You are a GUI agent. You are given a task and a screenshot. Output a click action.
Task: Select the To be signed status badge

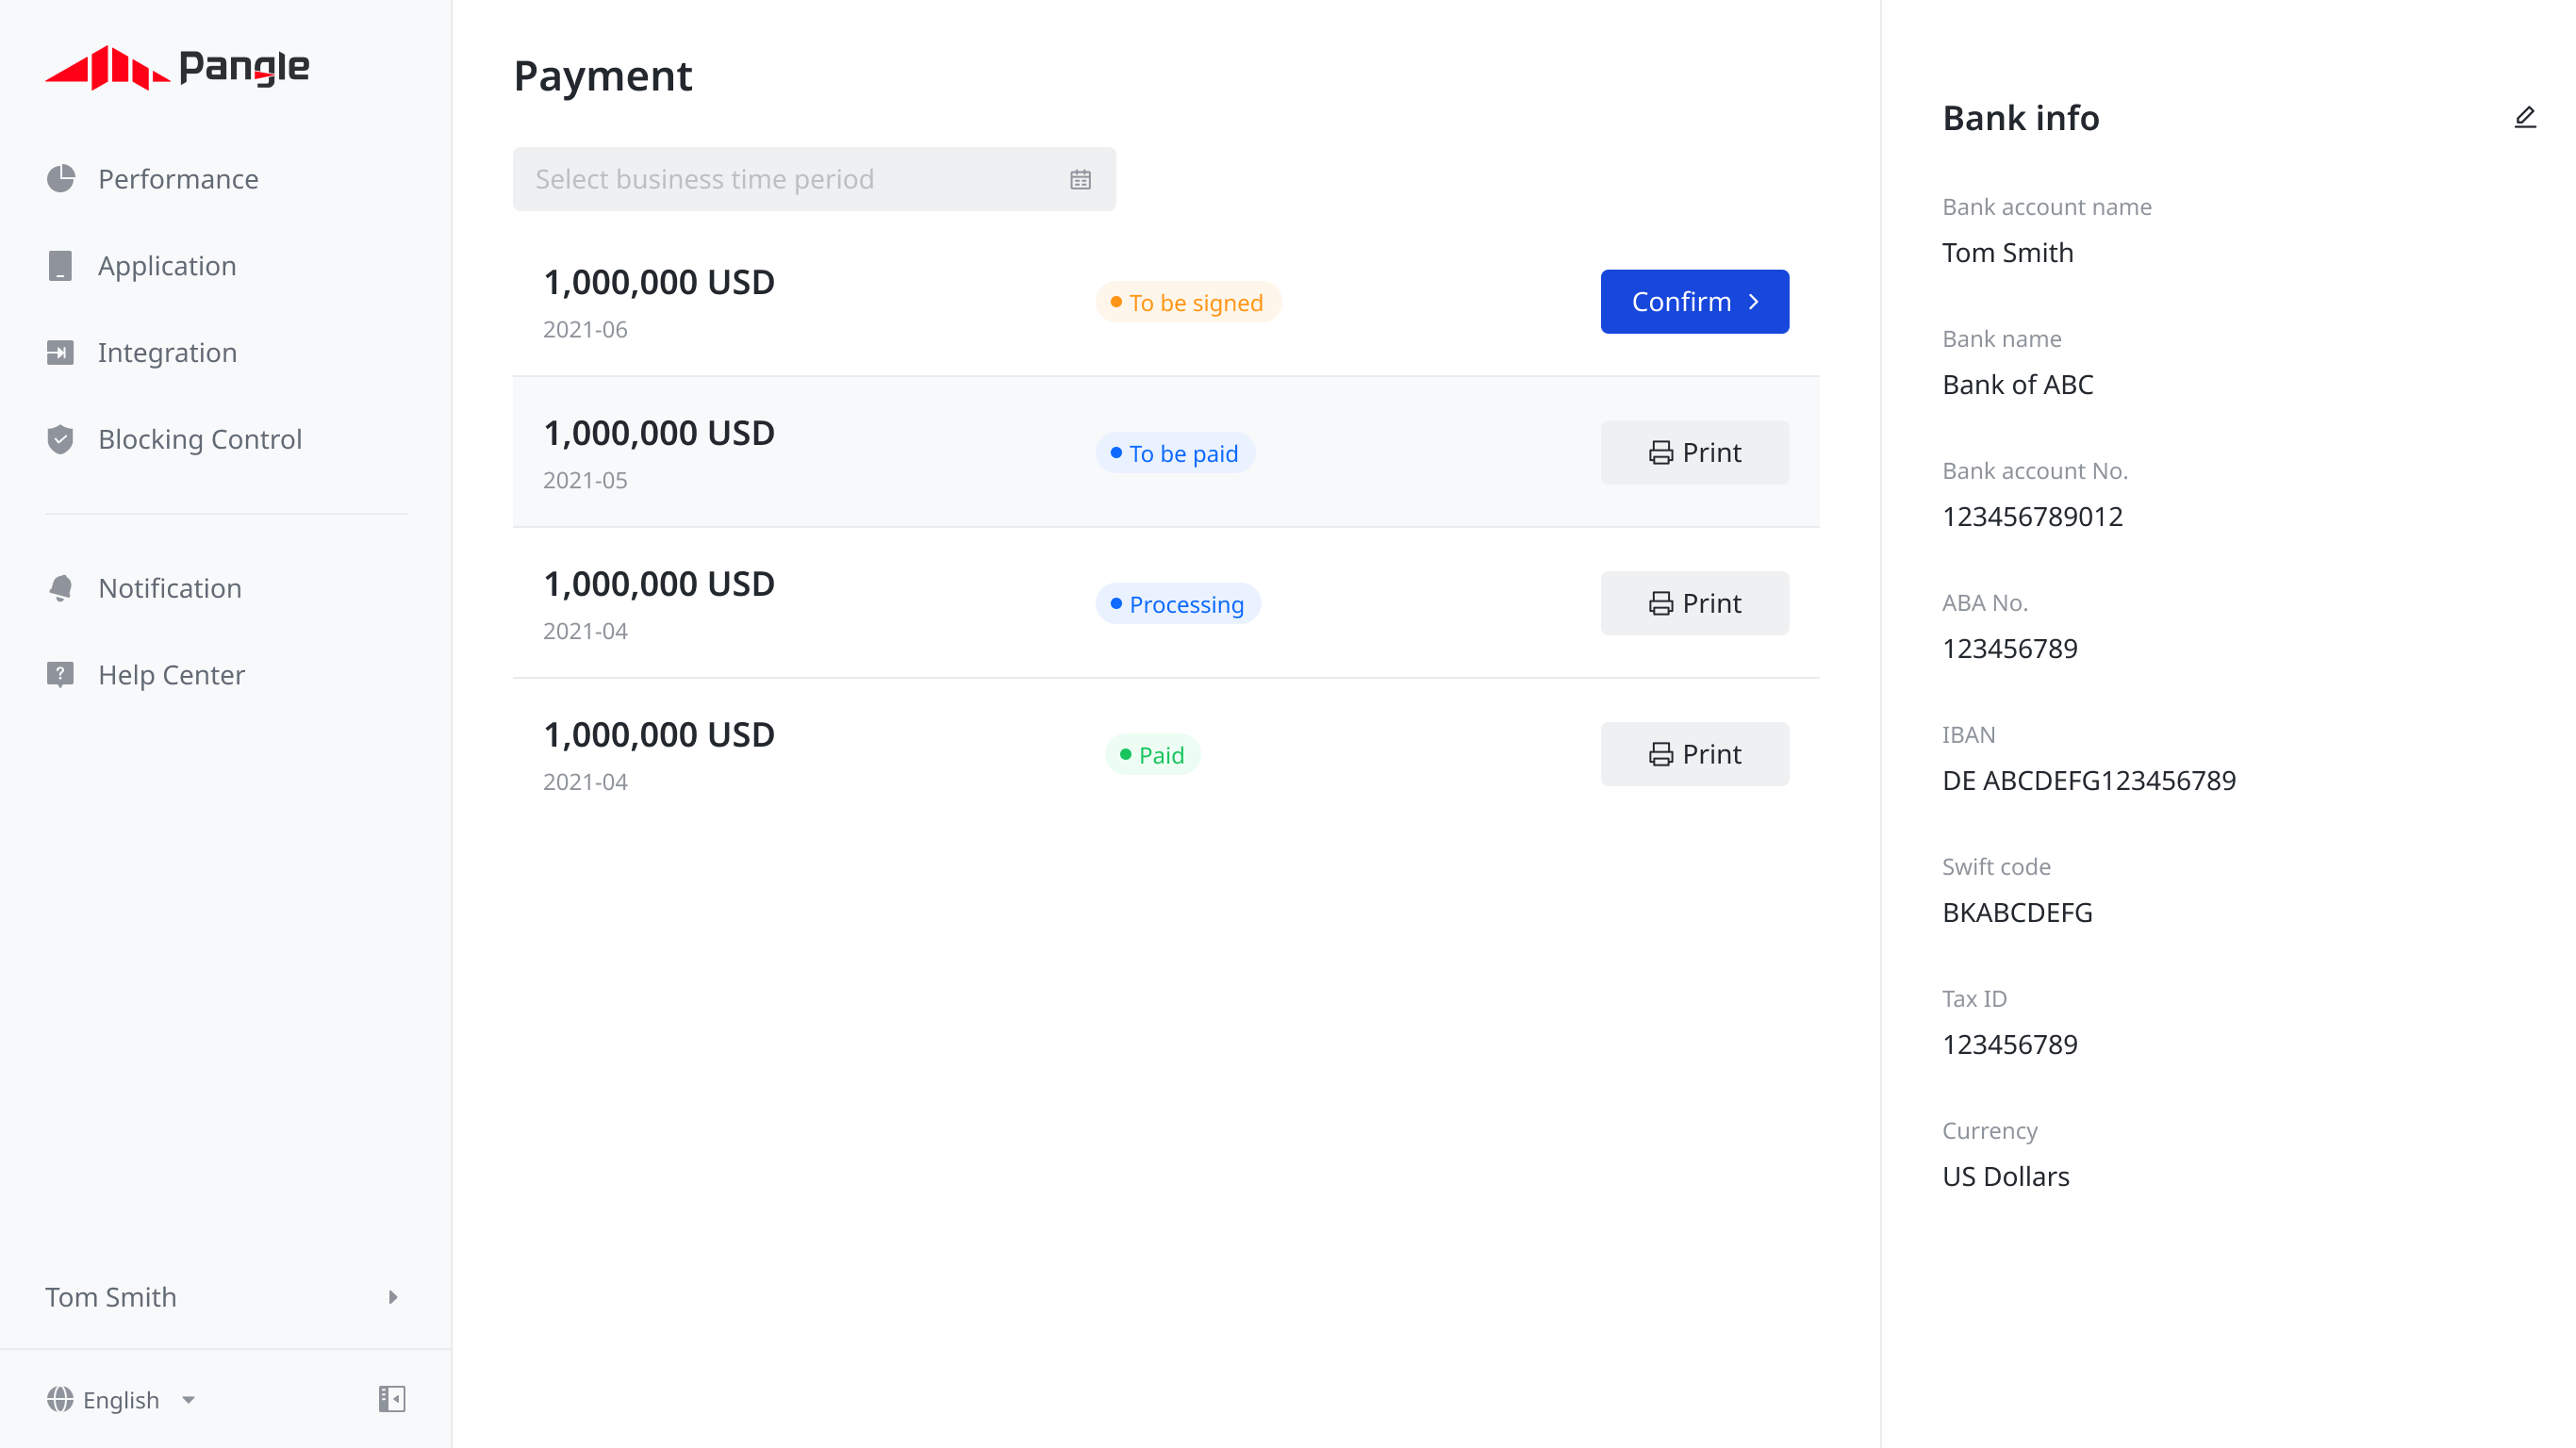point(1187,303)
